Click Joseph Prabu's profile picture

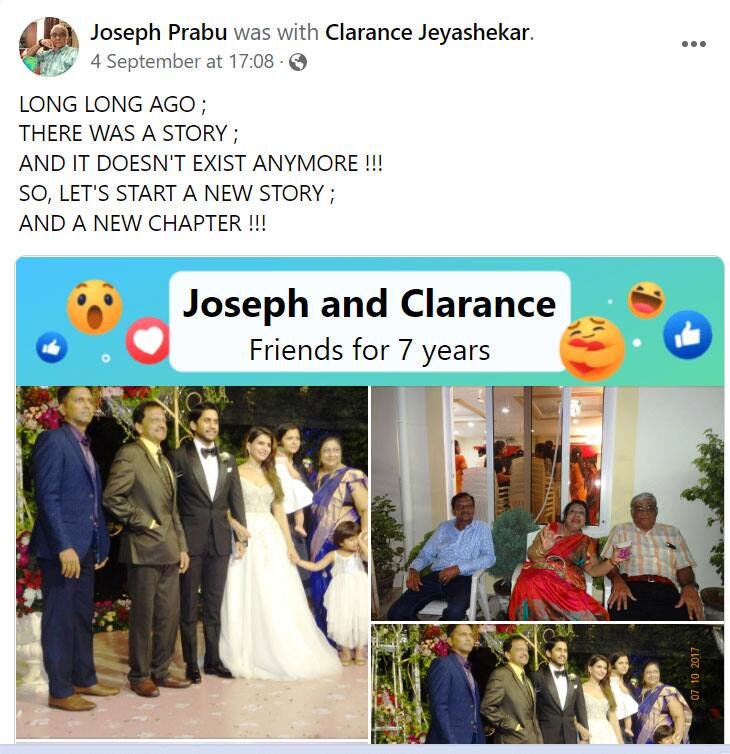[49, 47]
